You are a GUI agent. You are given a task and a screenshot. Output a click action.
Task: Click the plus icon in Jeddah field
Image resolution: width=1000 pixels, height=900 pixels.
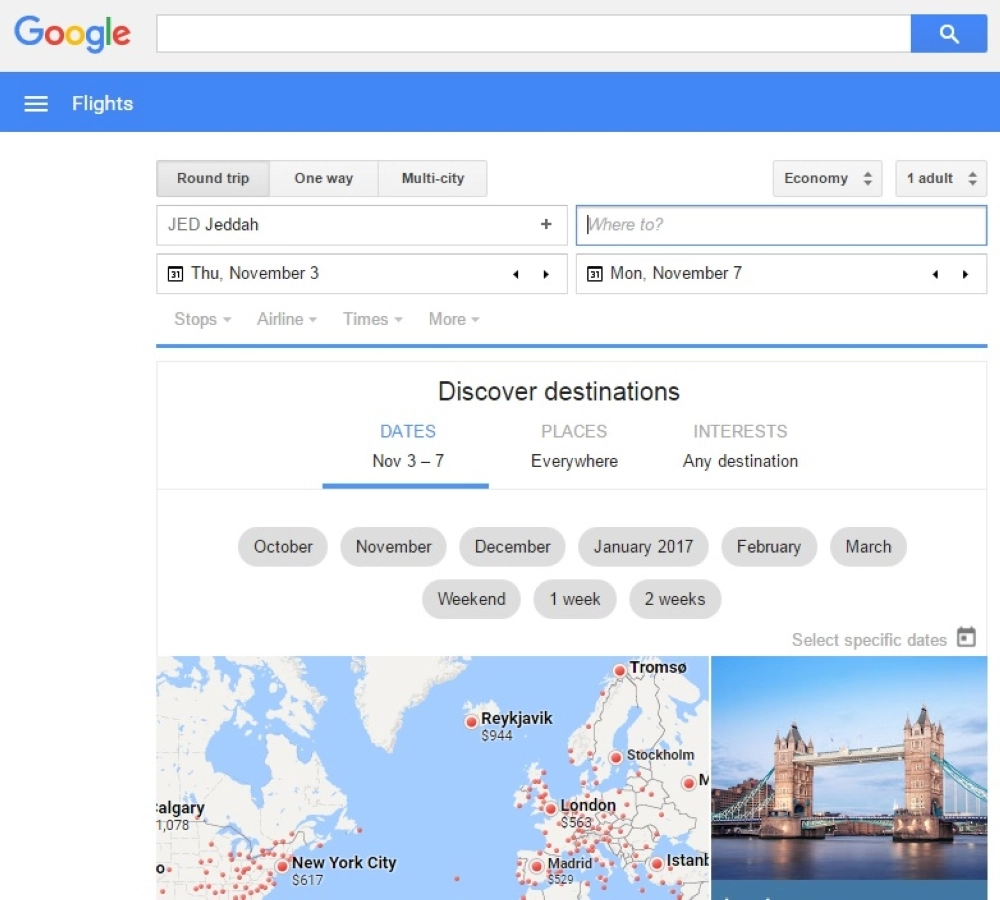coord(546,225)
